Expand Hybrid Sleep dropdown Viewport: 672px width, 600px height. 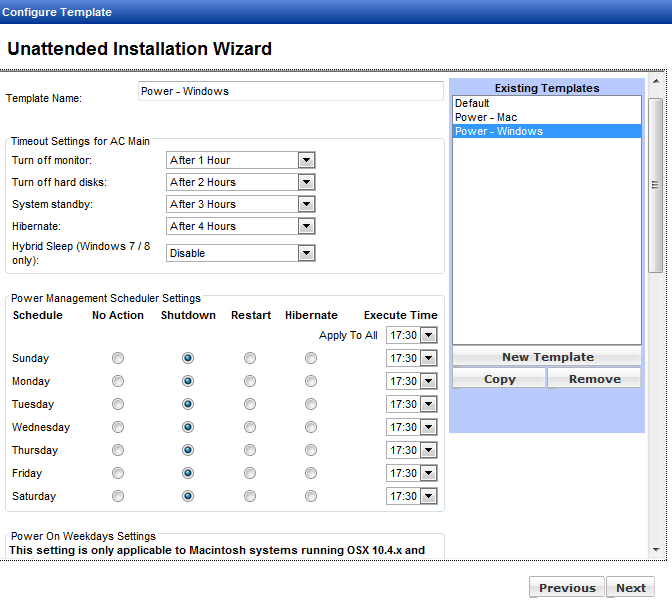(x=306, y=253)
